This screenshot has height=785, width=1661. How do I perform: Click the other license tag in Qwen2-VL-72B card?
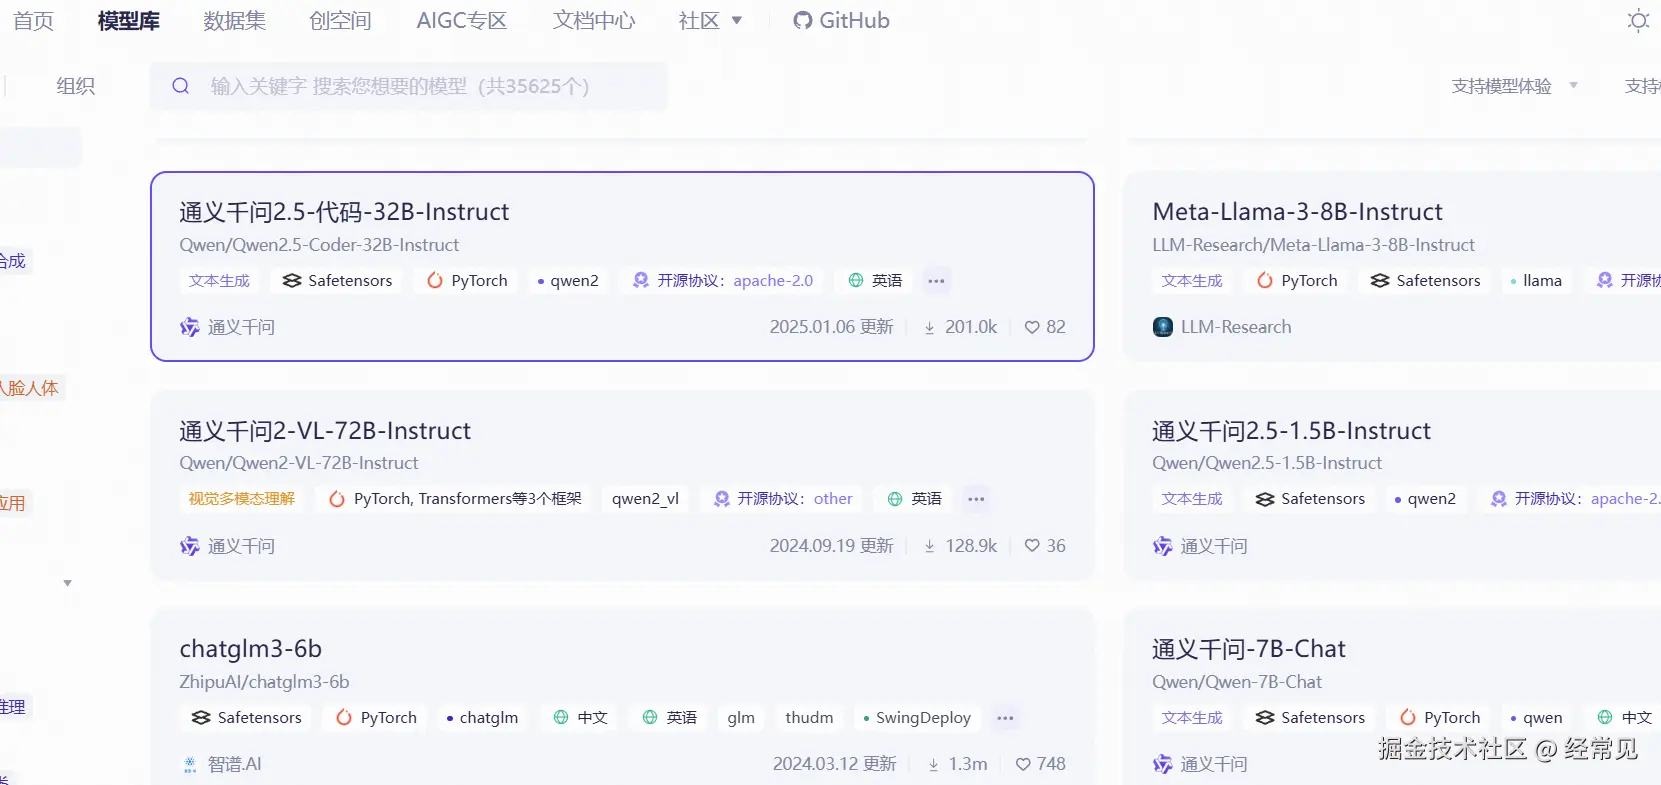783,499
